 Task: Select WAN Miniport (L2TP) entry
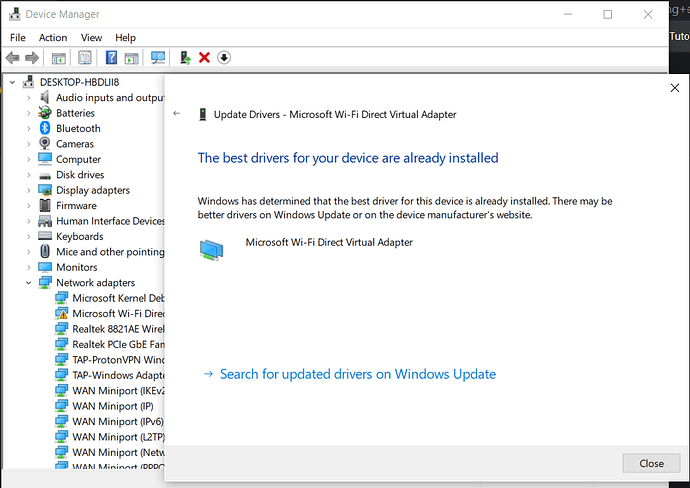pos(118,437)
